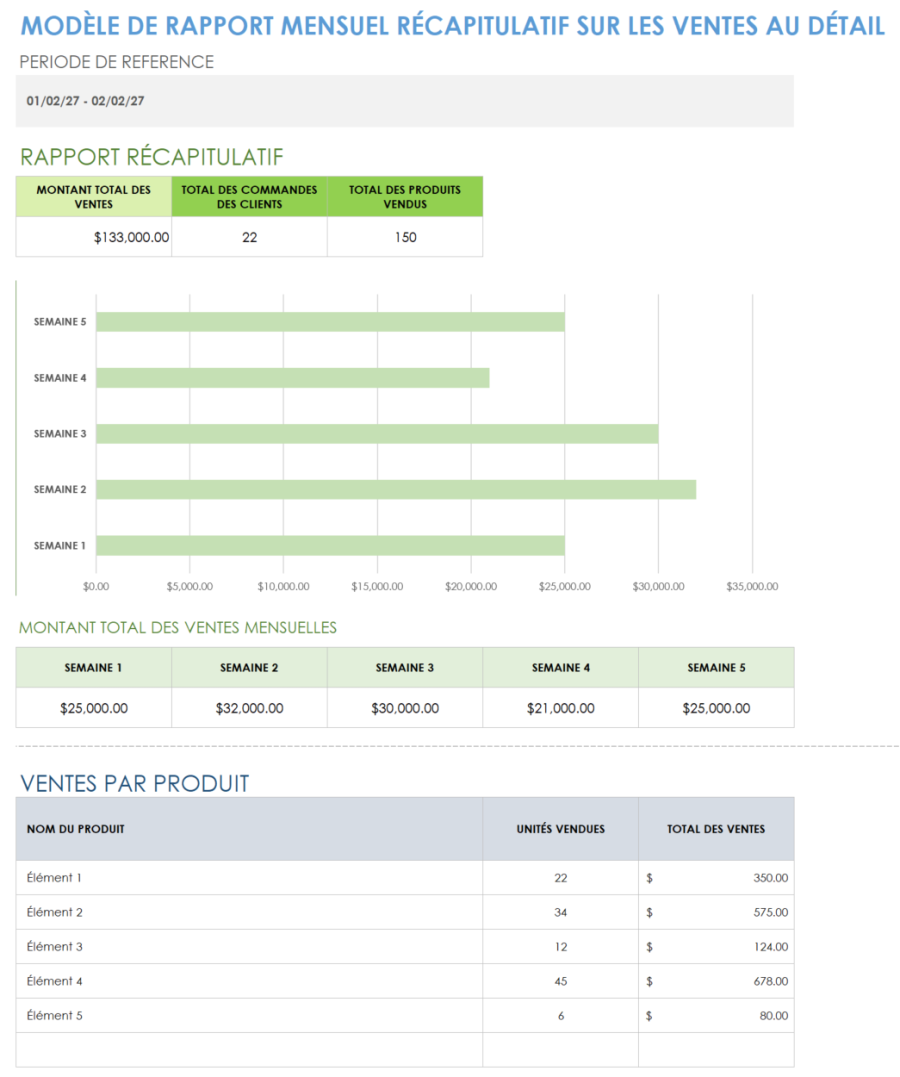This screenshot has width=900, height=1077.
Task: Select the TOTAL DES PRODUITS VENDUS header
Action: tap(404, 196)
